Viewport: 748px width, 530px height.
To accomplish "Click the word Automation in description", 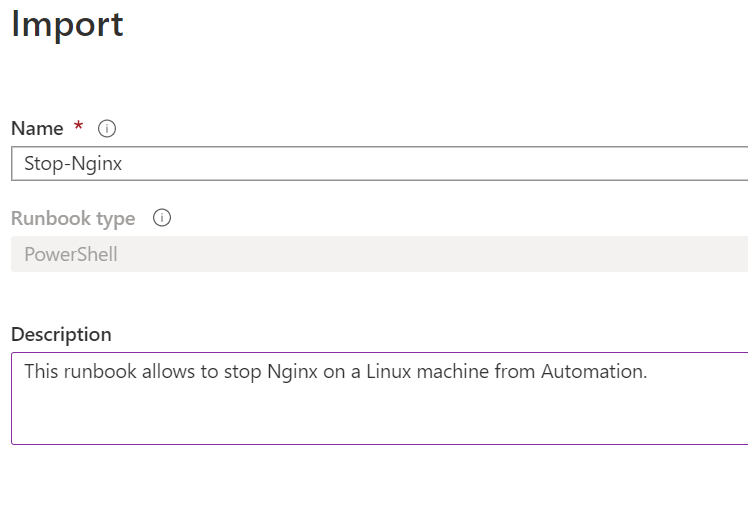I will tap(593, 371).
